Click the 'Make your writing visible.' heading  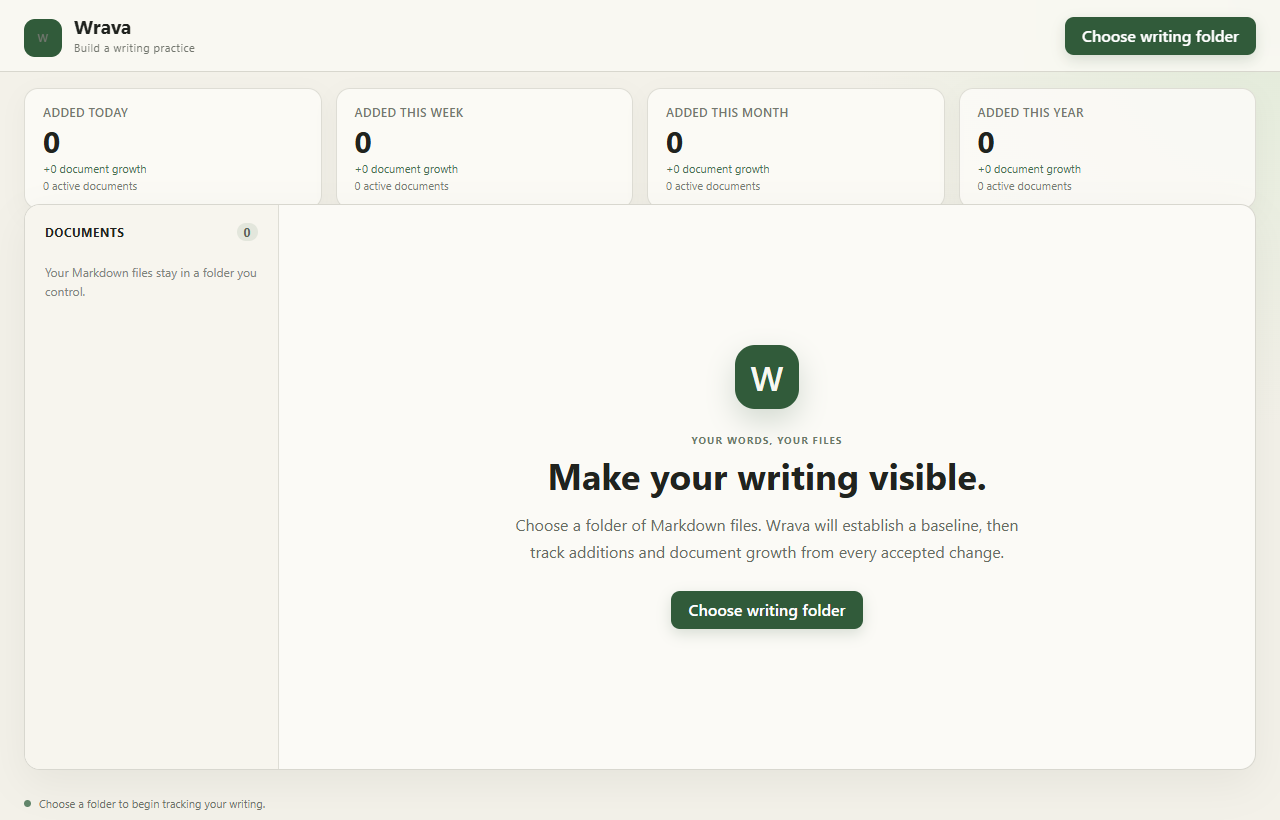(x=767, y=477)
